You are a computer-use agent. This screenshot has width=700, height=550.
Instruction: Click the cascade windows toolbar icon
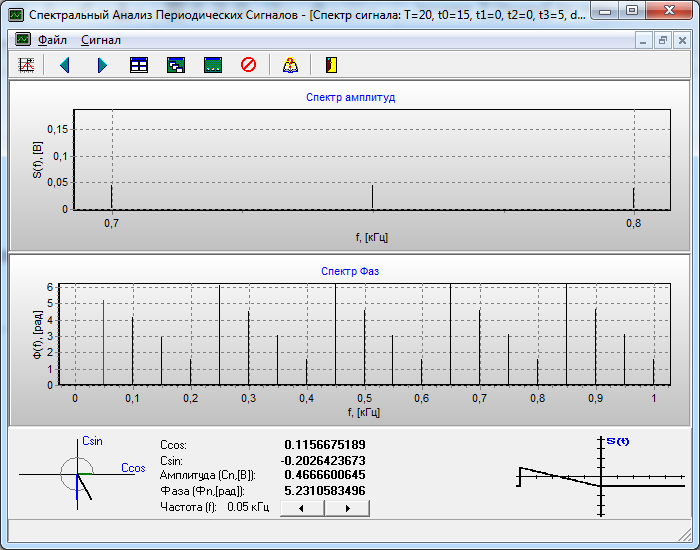pyautogui.click(x=176, y=65)
